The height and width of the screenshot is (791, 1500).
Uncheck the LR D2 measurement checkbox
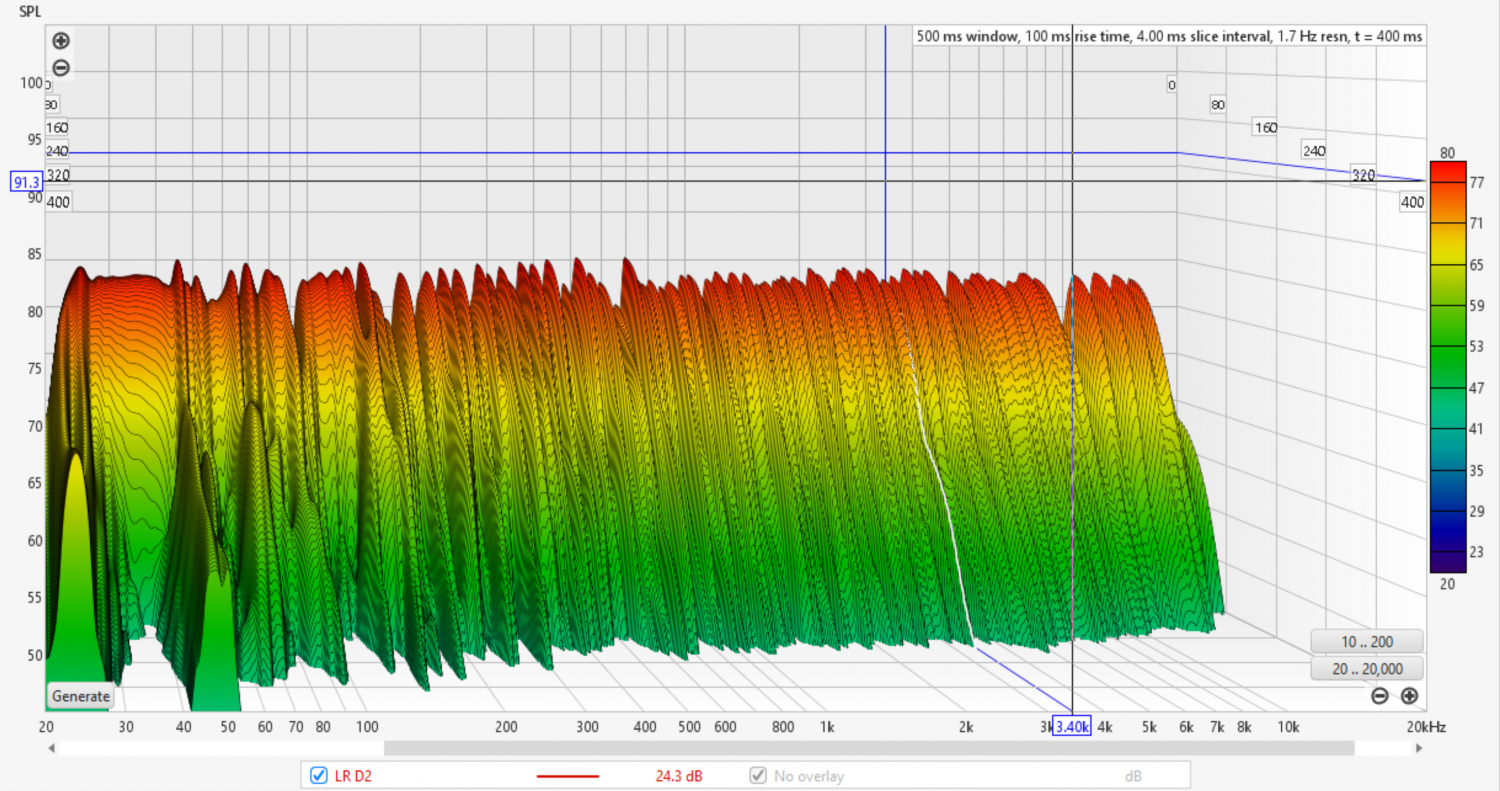click(x=319, y=775)
